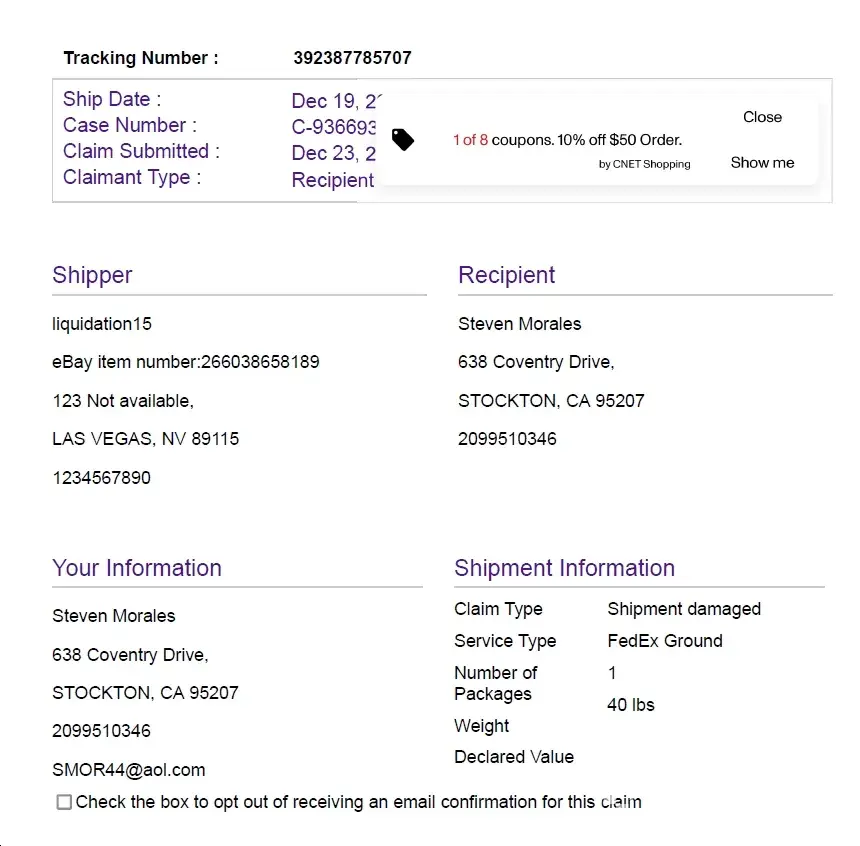The image size is (860, 846).
Task: Click the FedEx Ground service type value
Action: tap(665, 641)
